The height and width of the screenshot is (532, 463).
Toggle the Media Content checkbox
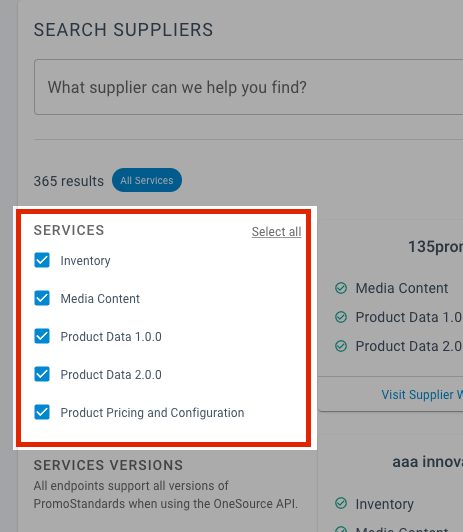click(42, 298)
